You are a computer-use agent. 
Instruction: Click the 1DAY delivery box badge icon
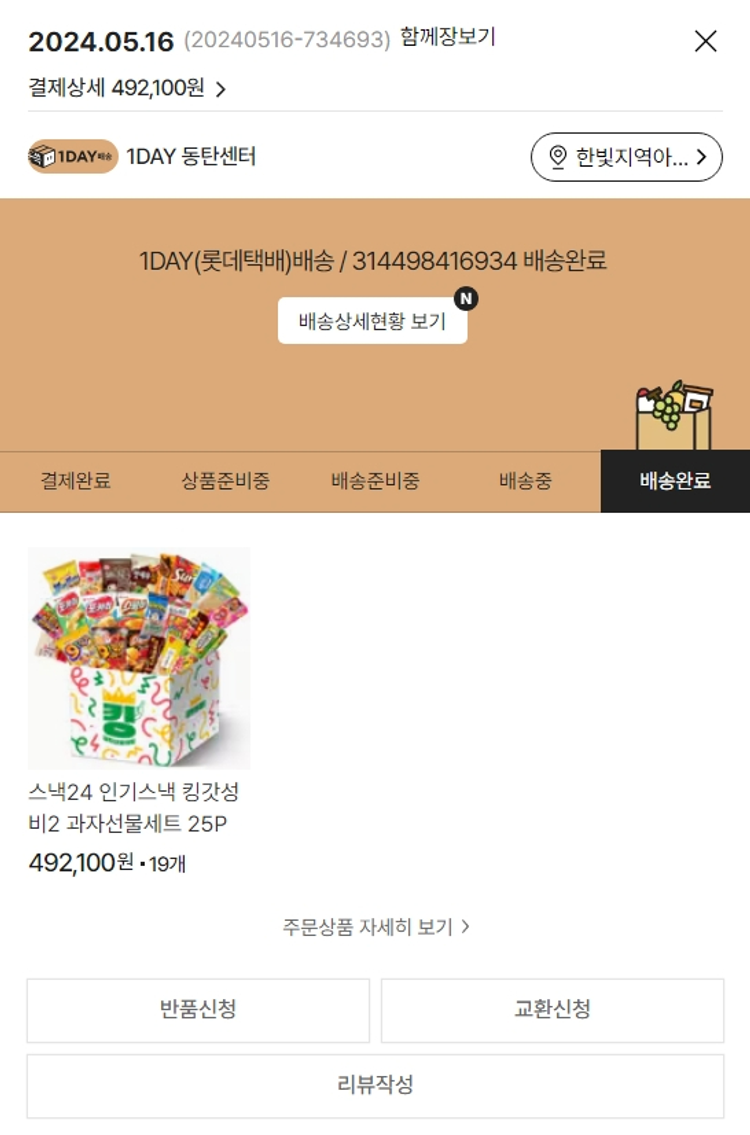point(73,156)
